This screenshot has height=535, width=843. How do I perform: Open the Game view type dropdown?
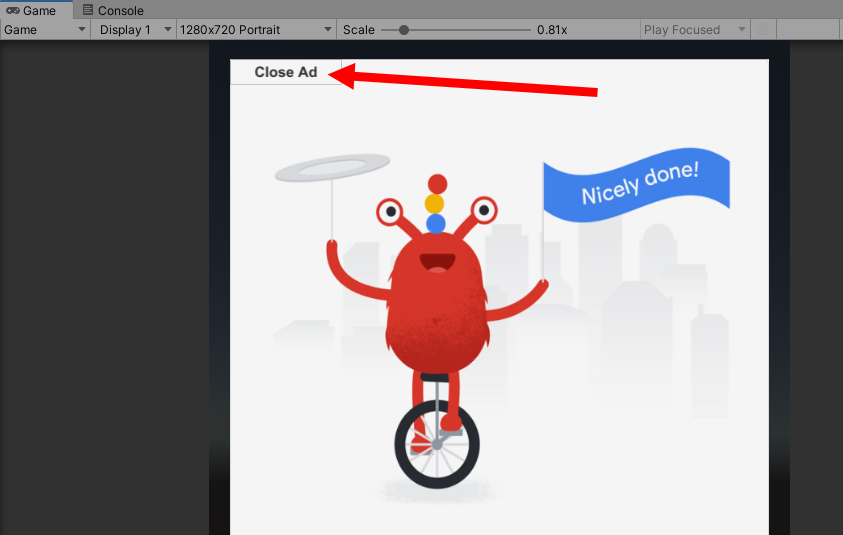pos(45,30)
